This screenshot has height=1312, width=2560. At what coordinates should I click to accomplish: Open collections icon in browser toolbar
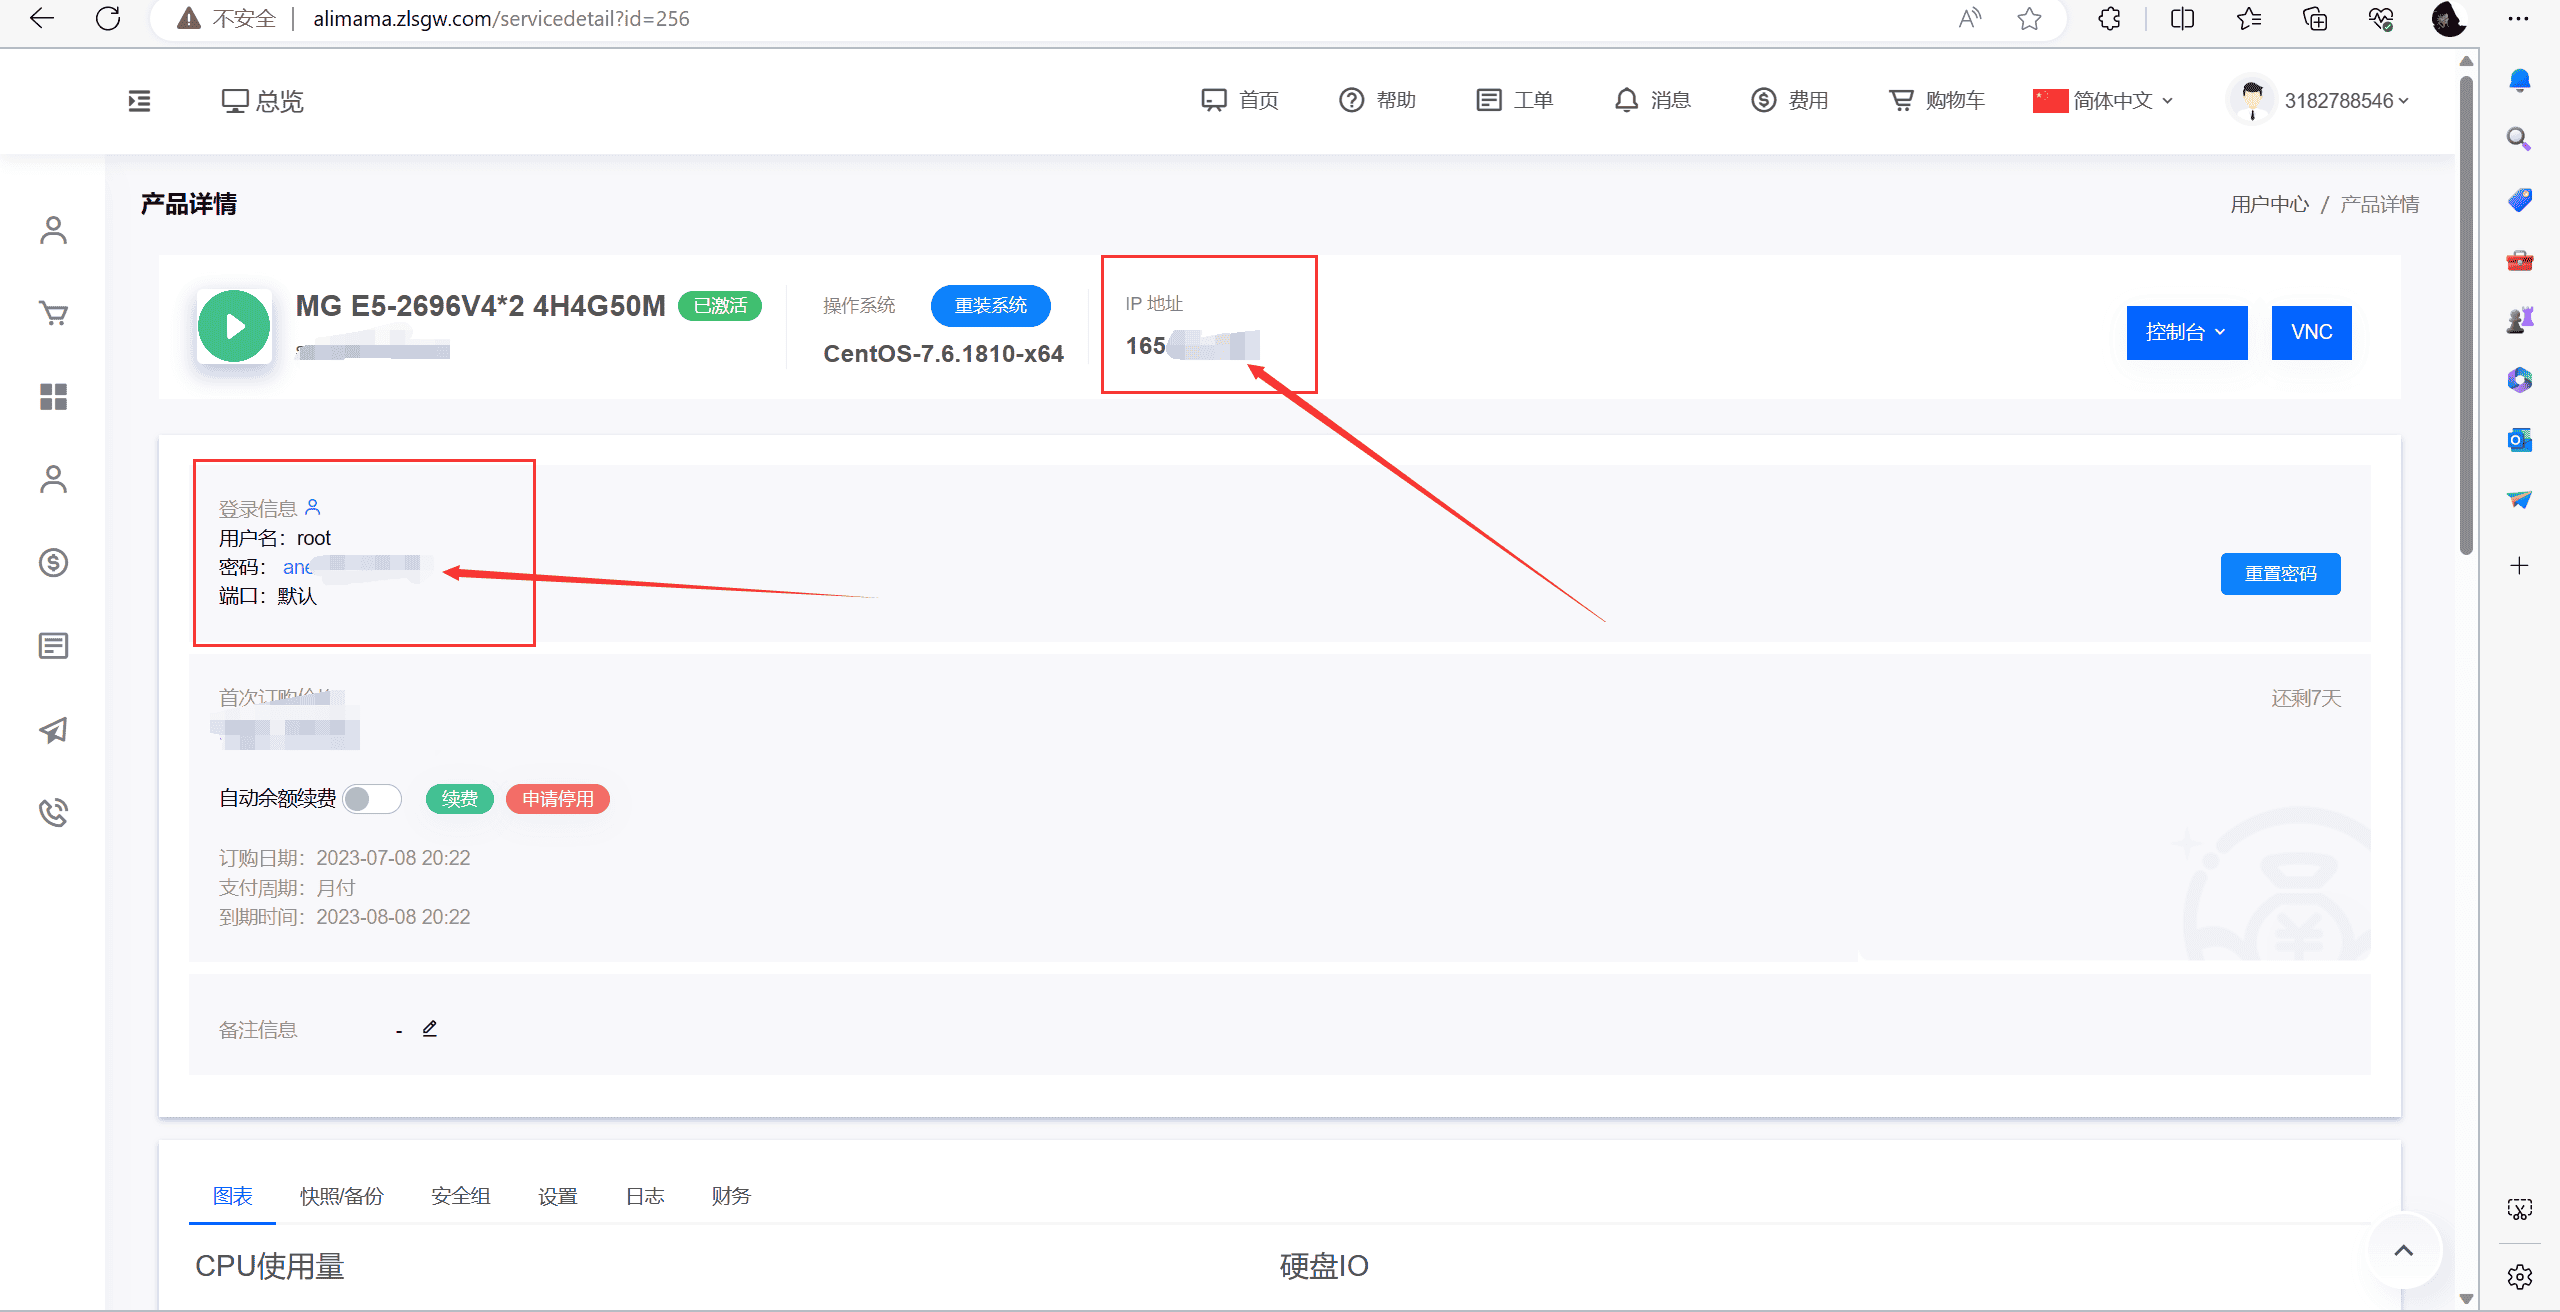click(2315, 18)
